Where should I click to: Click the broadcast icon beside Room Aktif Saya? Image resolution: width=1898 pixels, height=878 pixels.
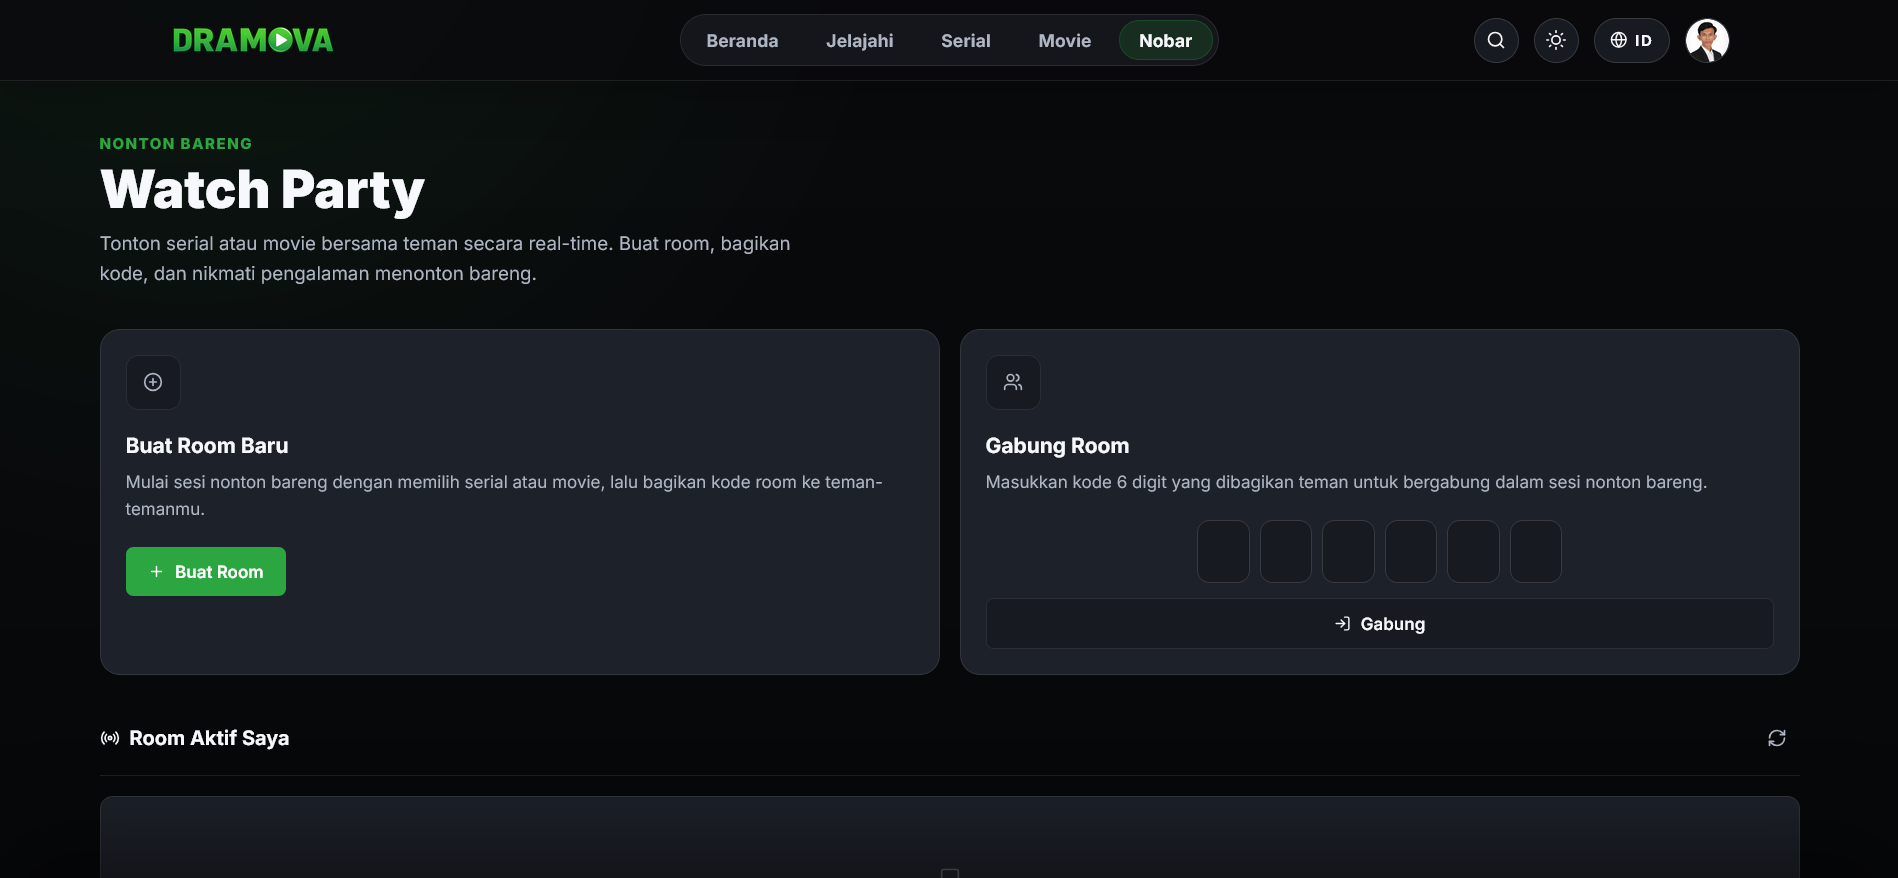click(x=110, y=738)
